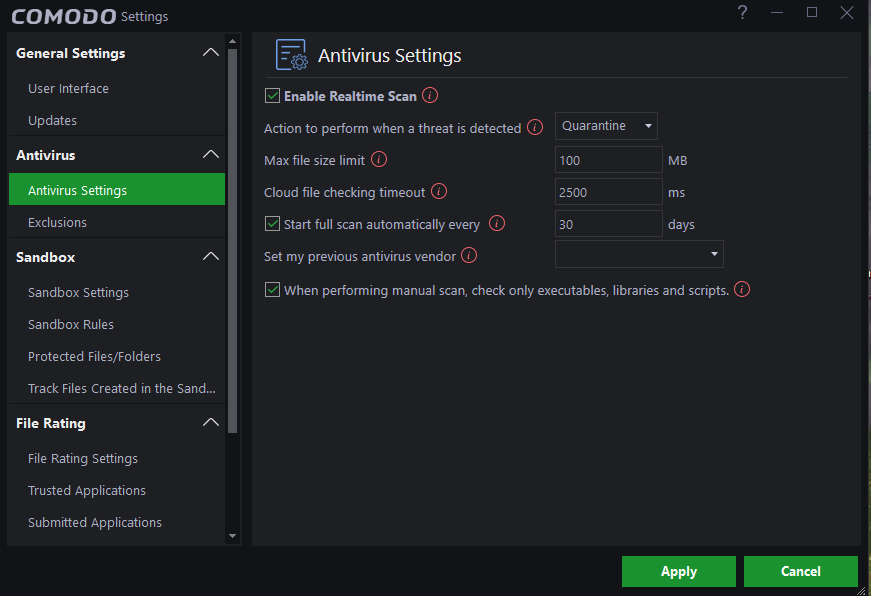Click the Cancel button

801,571
